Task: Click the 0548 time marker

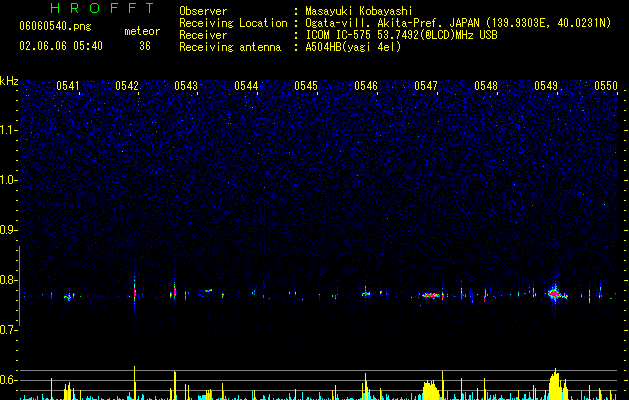Action: [x=486, y=86]
